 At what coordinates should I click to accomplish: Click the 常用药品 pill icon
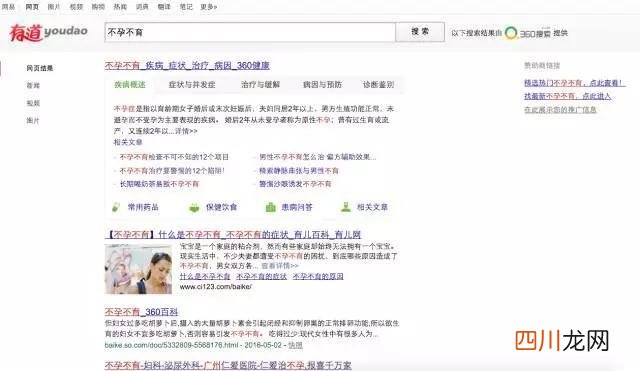point(116,207)
